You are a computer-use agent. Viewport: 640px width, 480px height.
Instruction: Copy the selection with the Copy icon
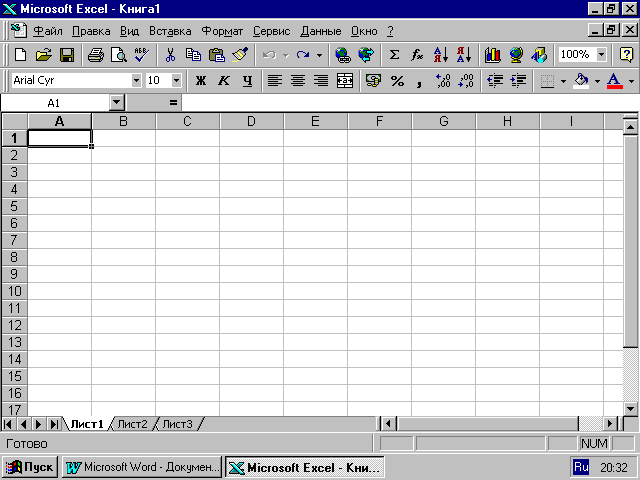click(193, 55)
